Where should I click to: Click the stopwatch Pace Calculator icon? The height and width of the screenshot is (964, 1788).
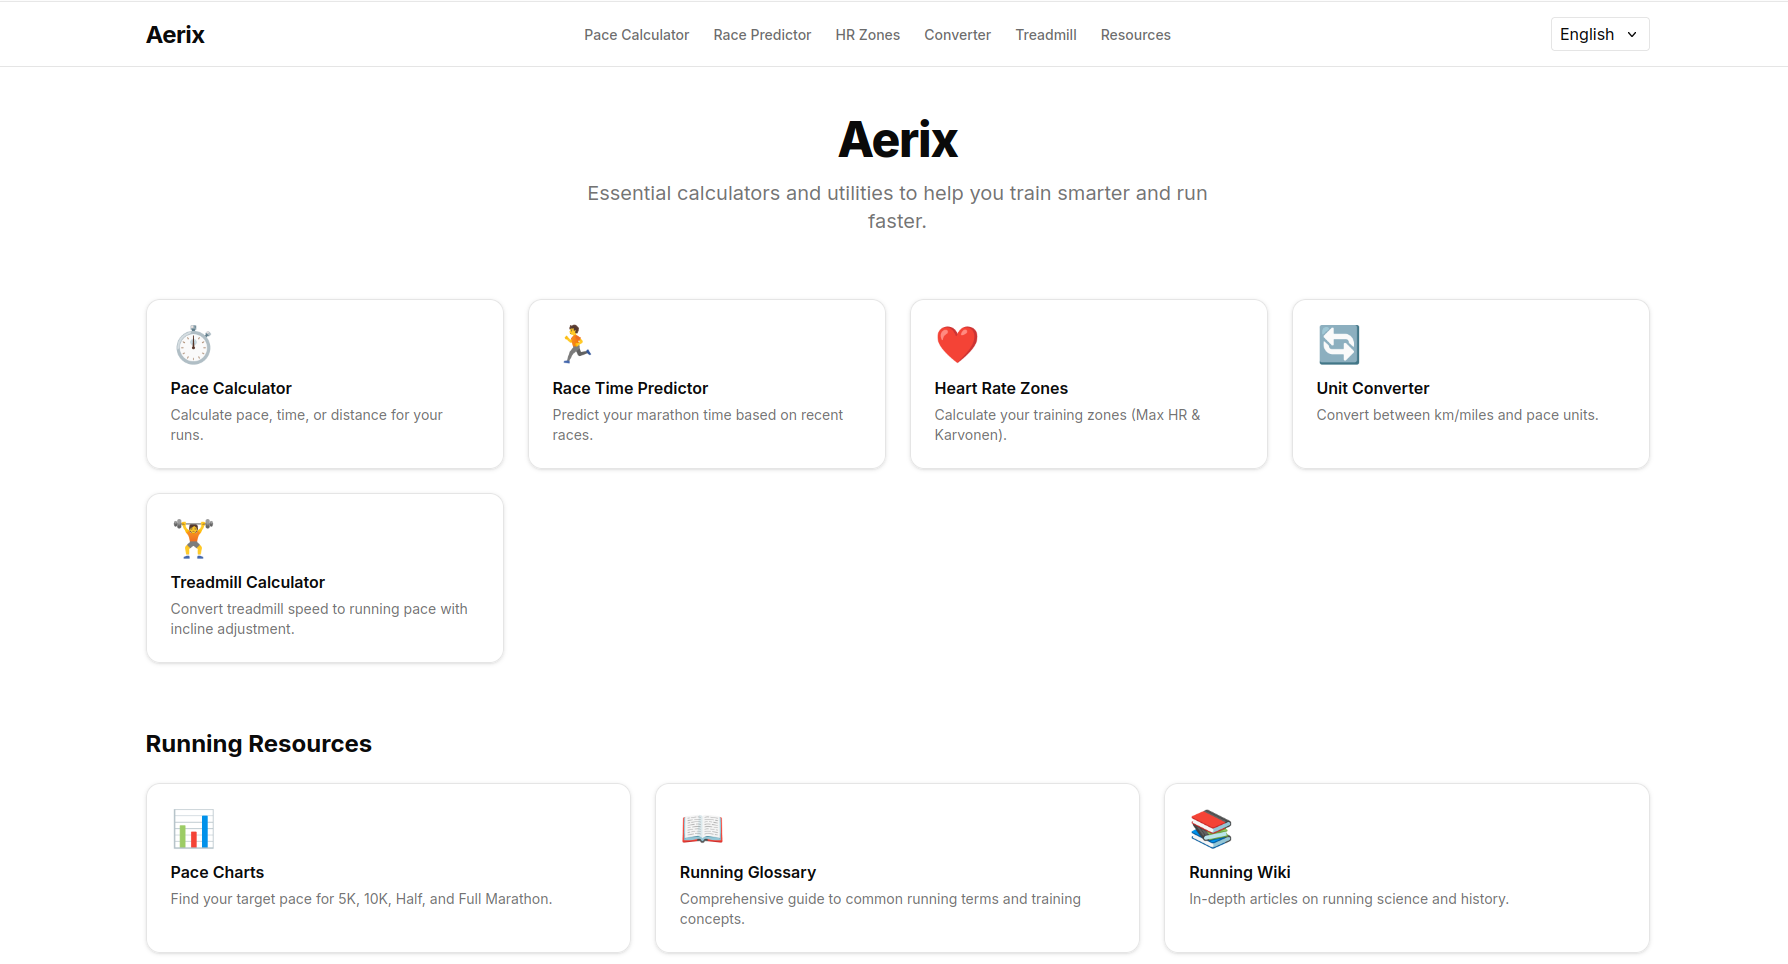pos(193,344)
